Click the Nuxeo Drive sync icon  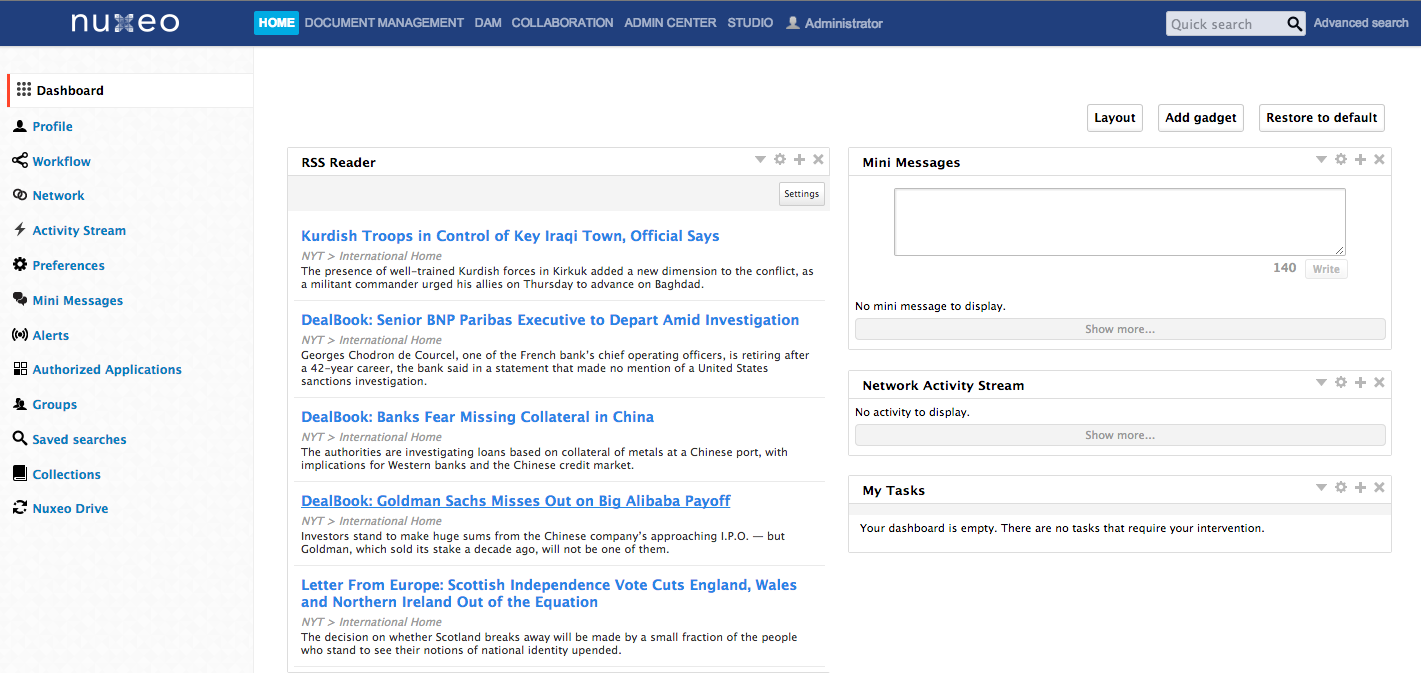20,508
